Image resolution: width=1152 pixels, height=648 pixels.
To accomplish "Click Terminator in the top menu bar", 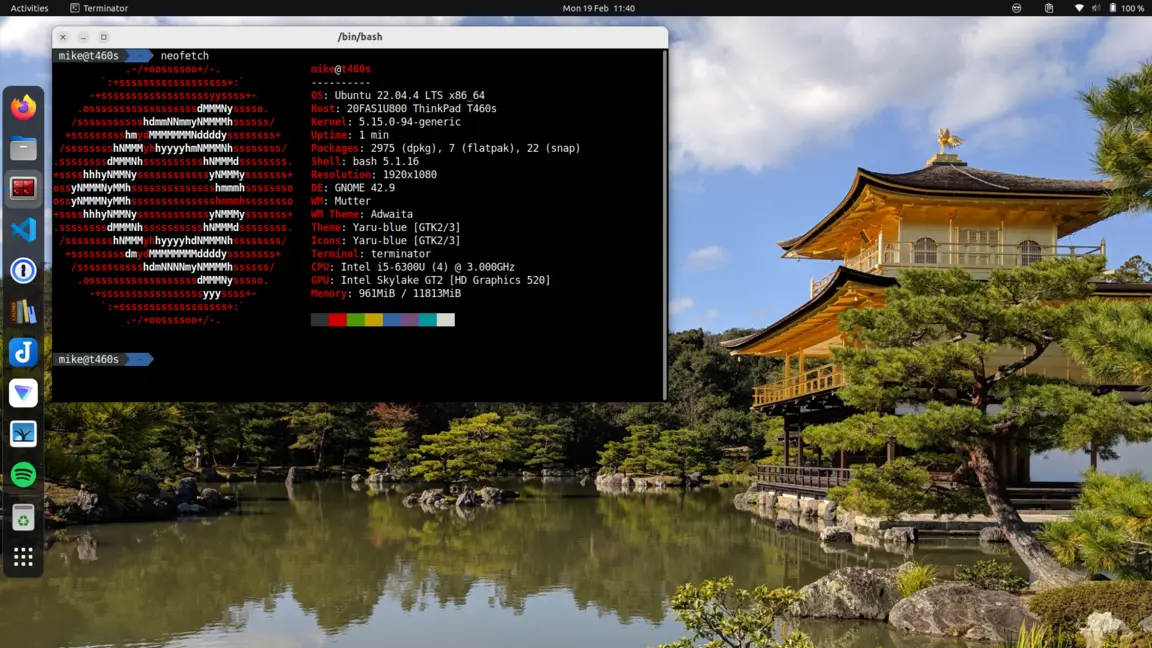I will point(98,7).
